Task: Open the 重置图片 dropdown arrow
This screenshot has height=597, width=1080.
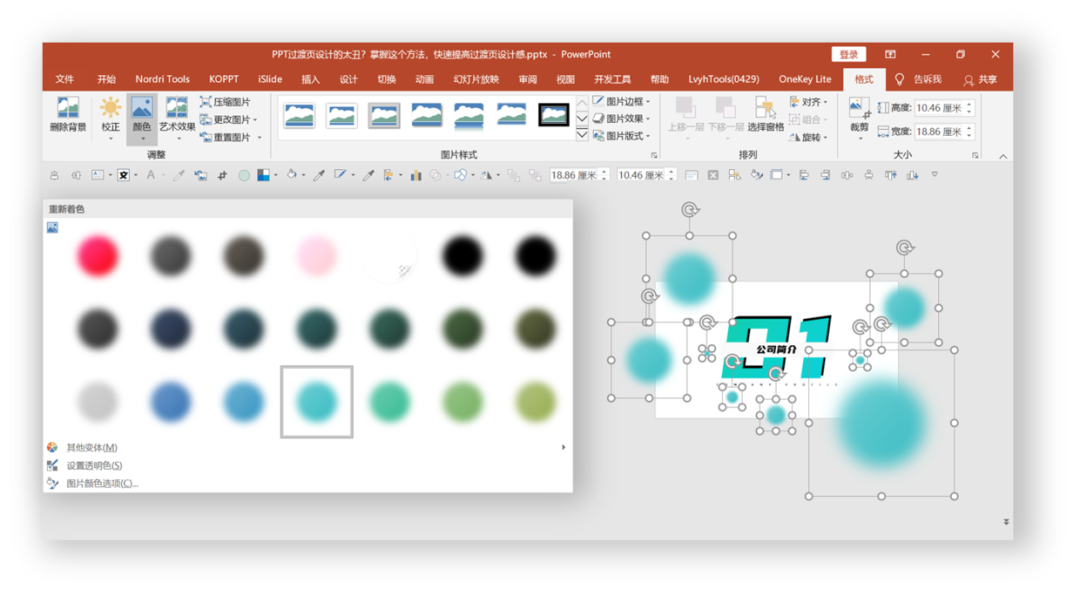Action: 260,138
